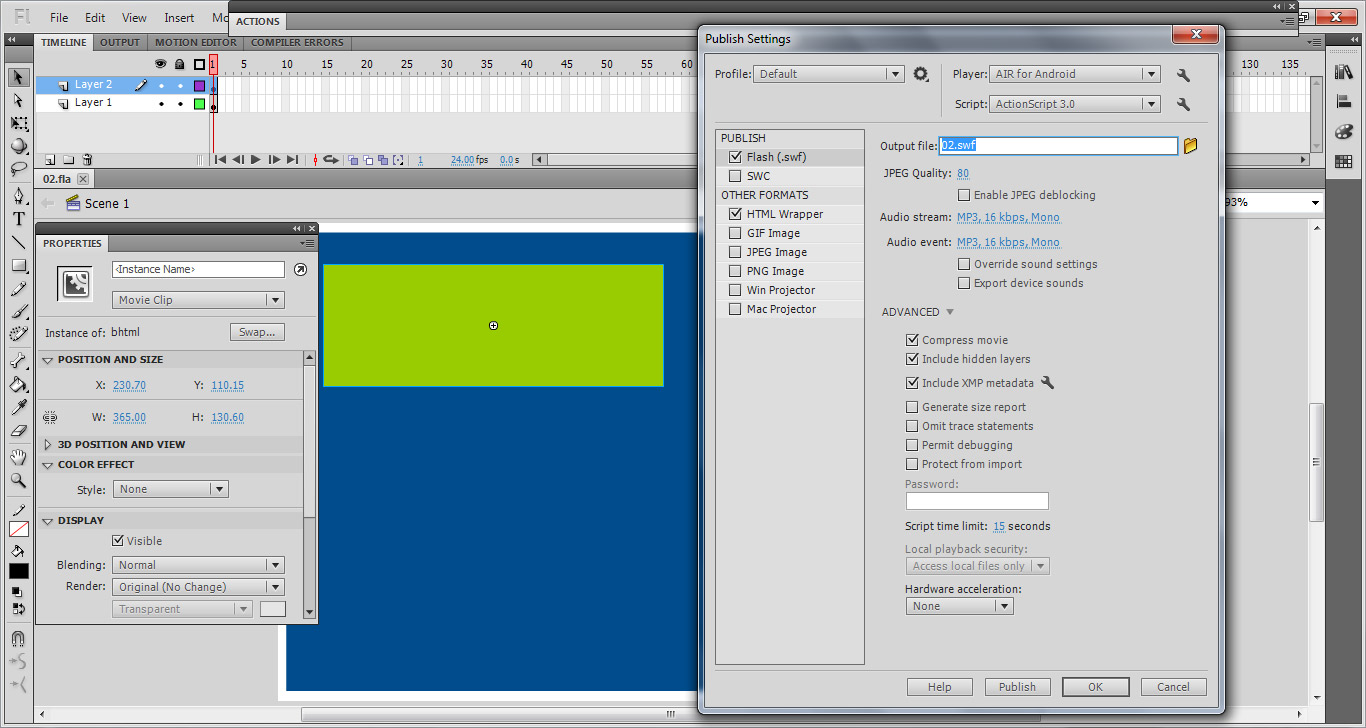Switch to the OUTPUT tab
Screen dimensions: 1366x728
[119, 42]
